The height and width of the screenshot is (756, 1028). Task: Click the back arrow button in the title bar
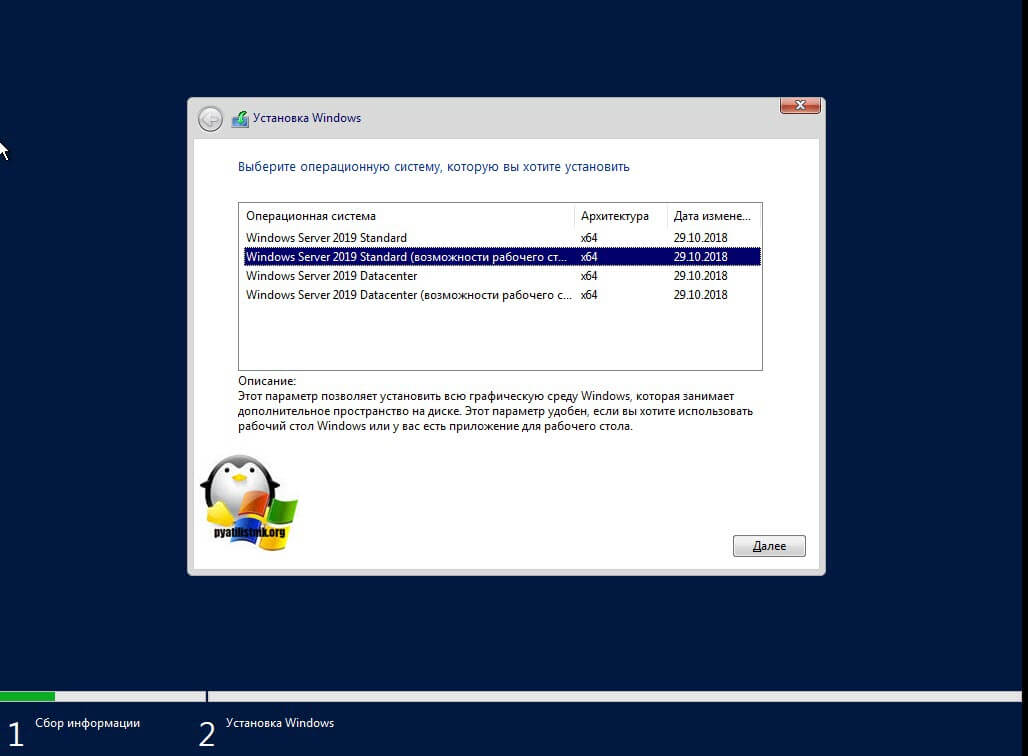(210, 119)
